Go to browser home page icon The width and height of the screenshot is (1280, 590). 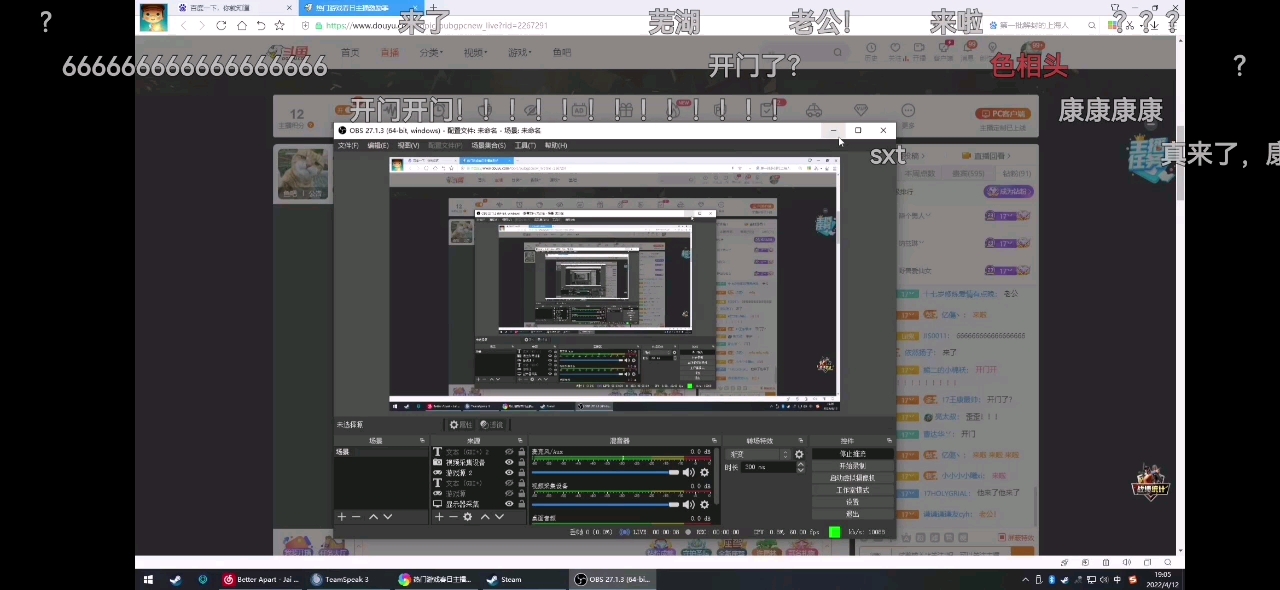click(241, 25)
